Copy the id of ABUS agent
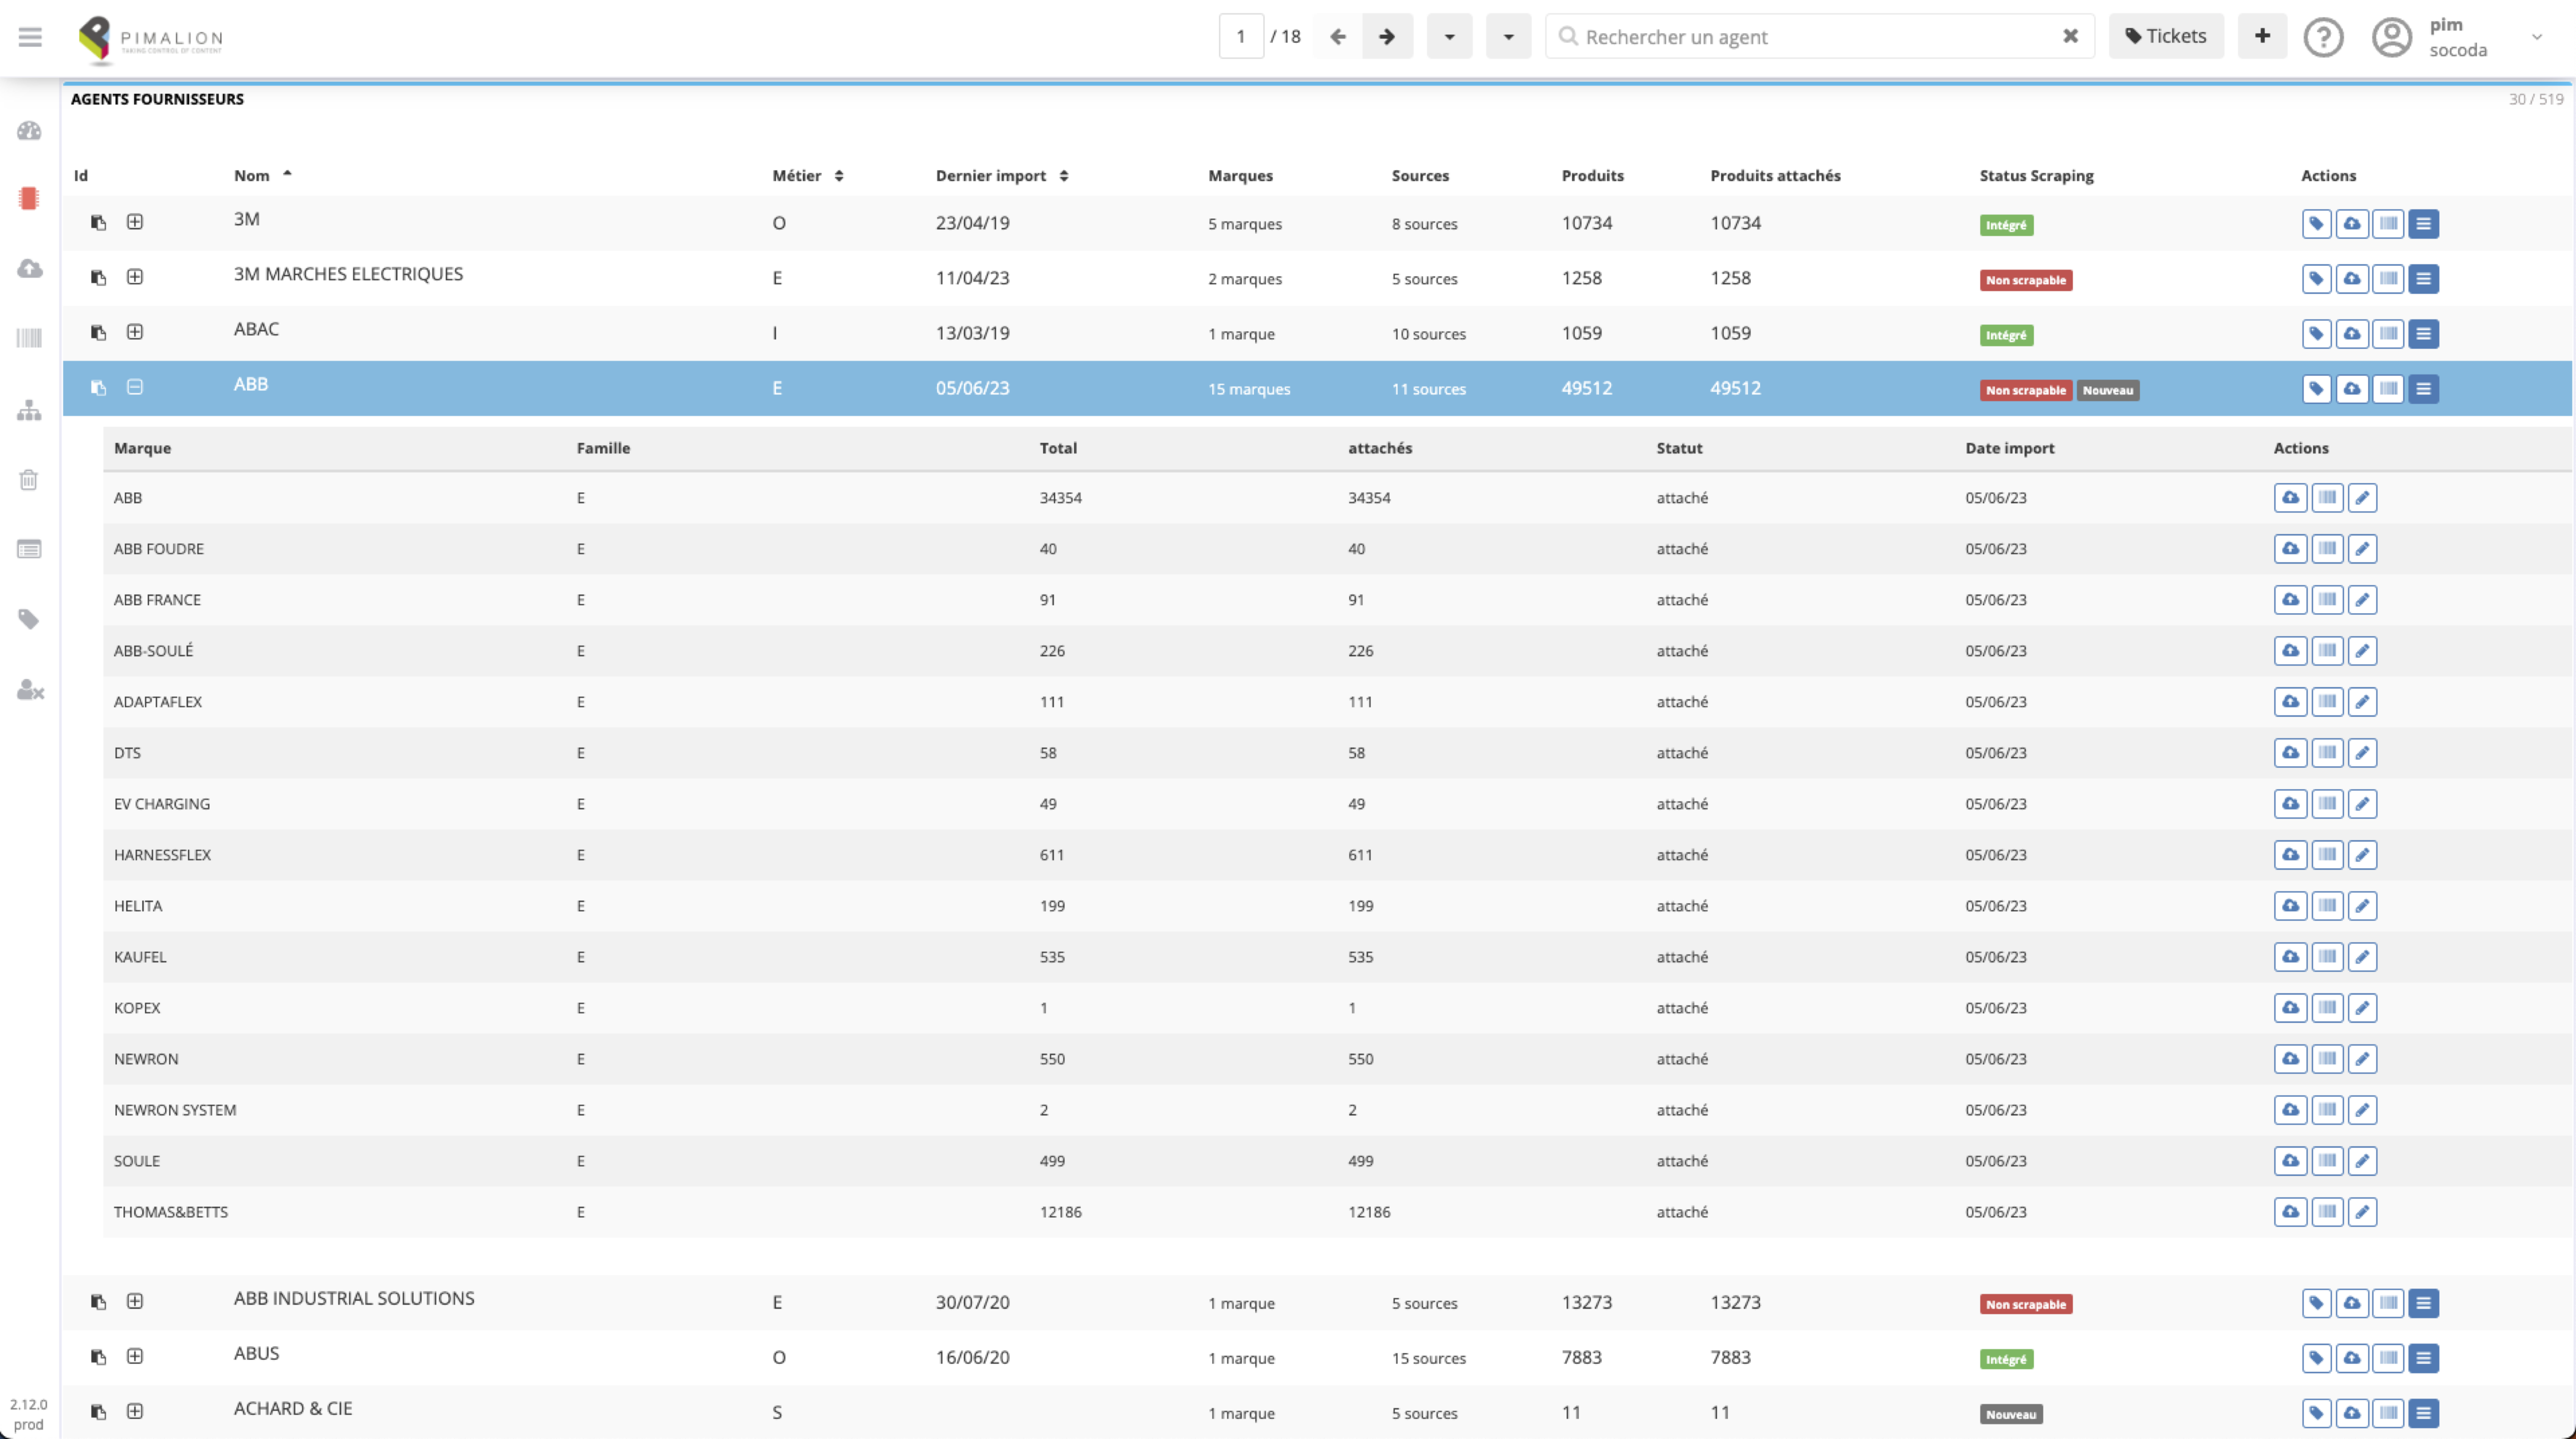Image resolution: width=2576 pixels, height=1439 pixels. tap(98, 1357)
